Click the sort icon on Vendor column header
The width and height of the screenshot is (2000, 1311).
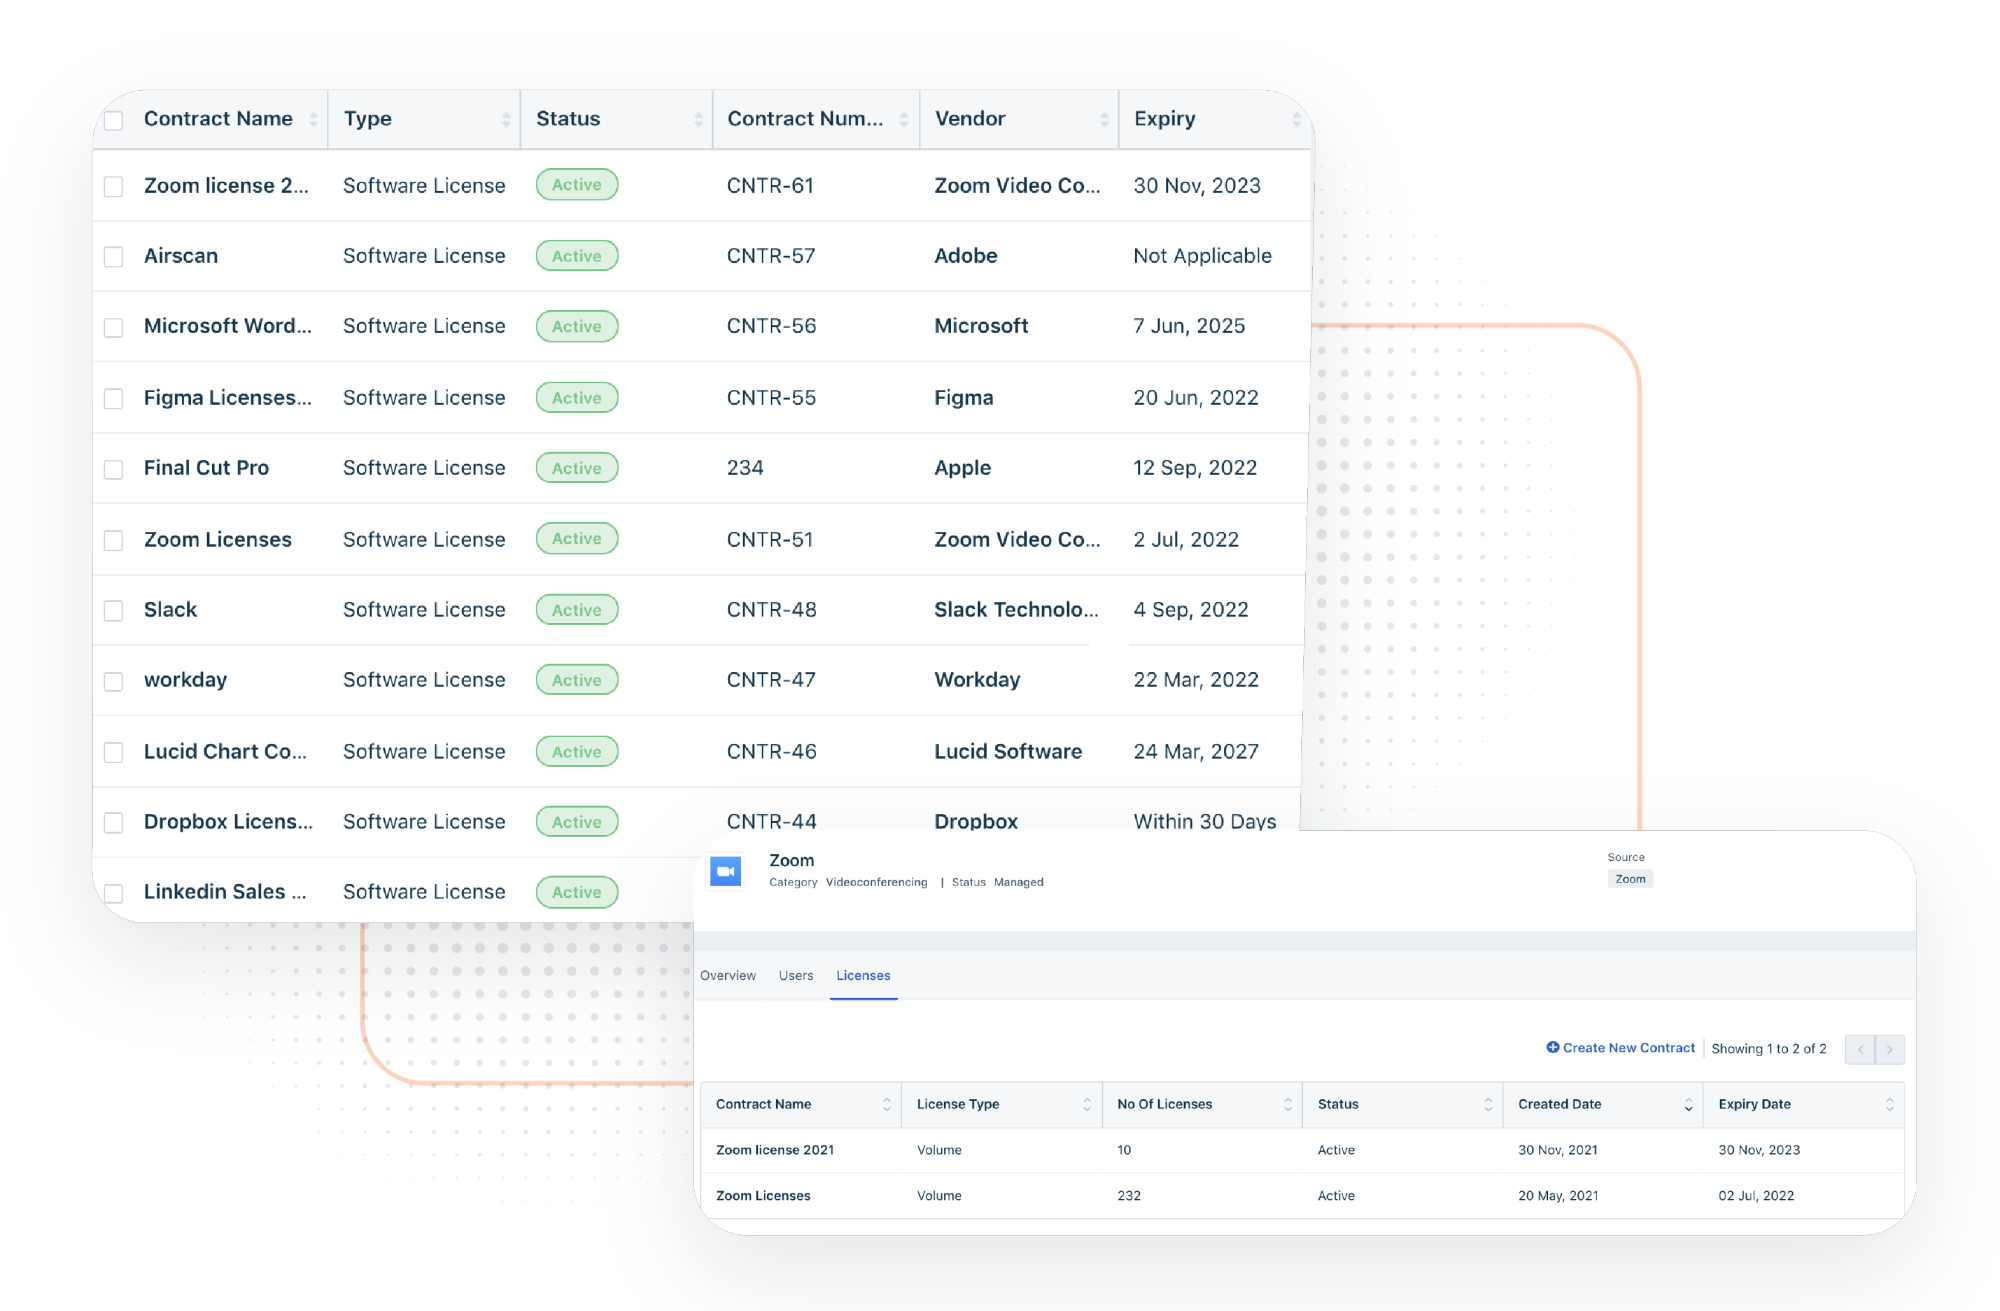(1105, 118)
